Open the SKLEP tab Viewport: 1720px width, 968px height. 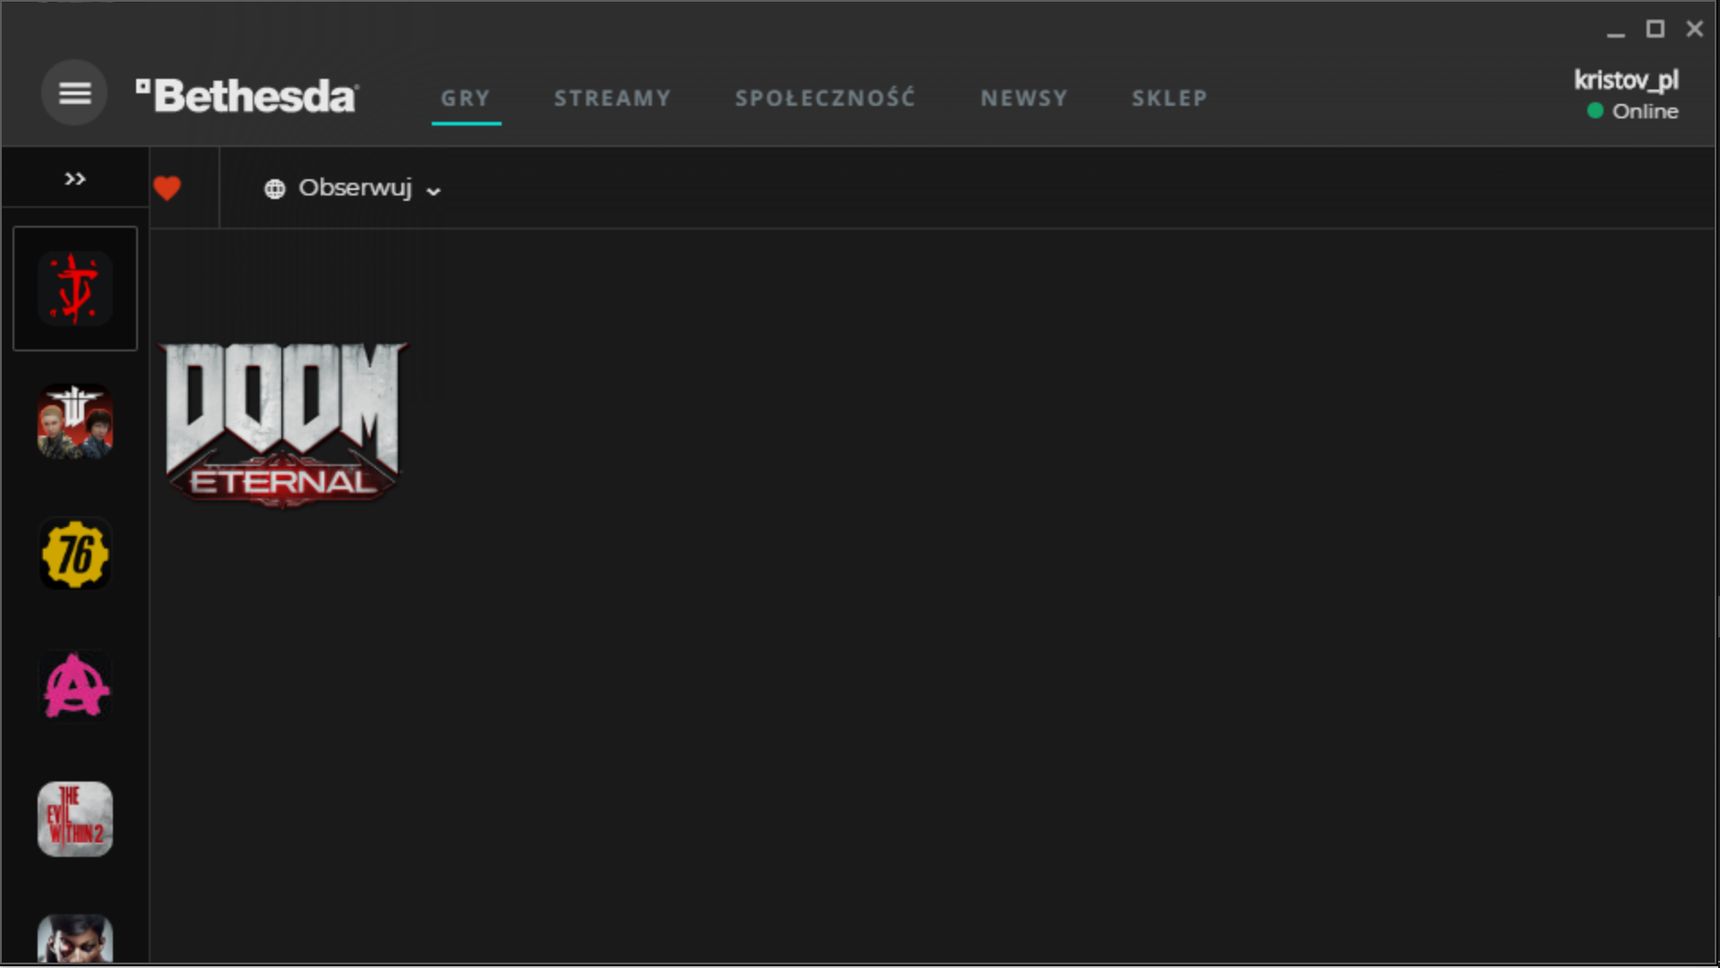[x=1170, y=98]
